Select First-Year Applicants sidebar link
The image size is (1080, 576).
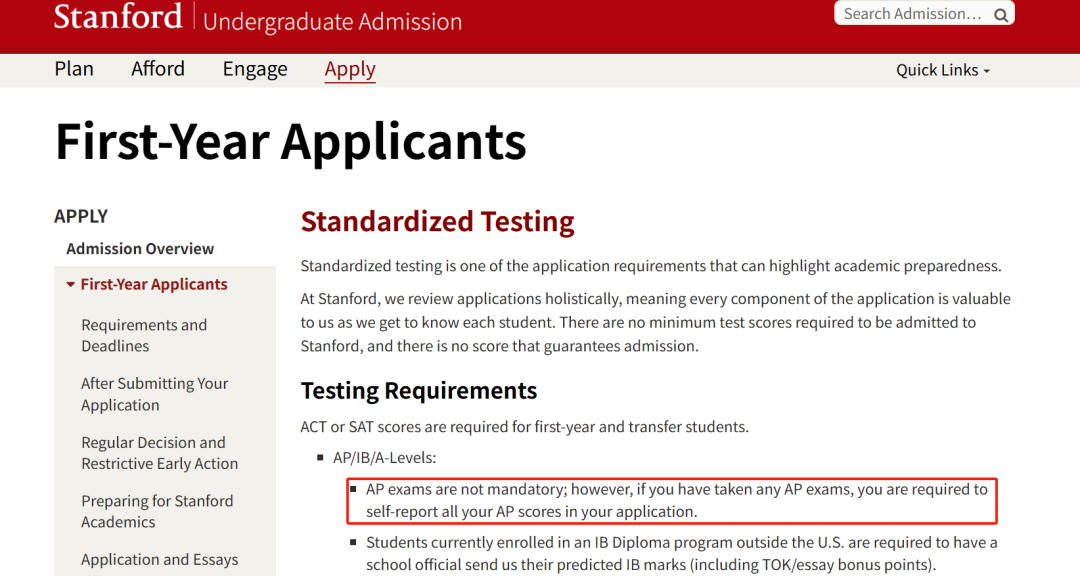point(154,285)
